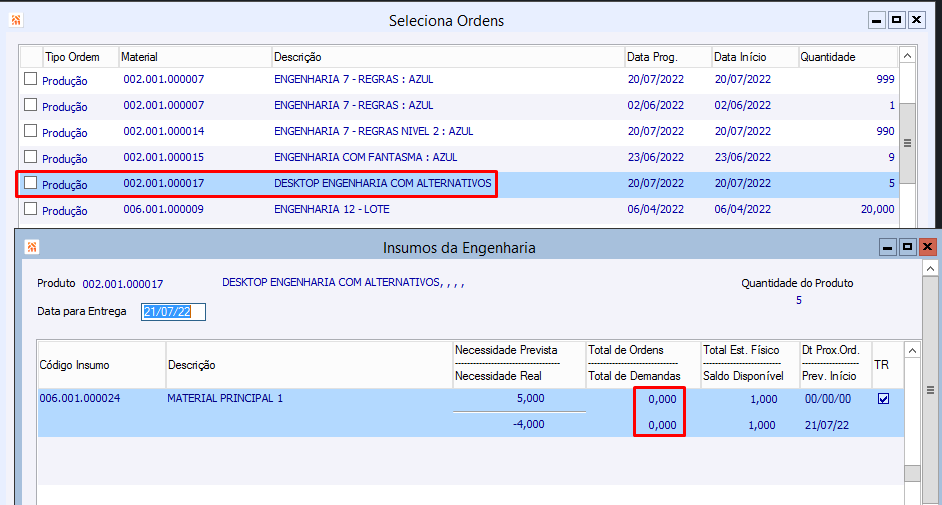Minimize the Insumos da Engenharia window
This screenshot has width=942, height=505.
coord(887,247)
